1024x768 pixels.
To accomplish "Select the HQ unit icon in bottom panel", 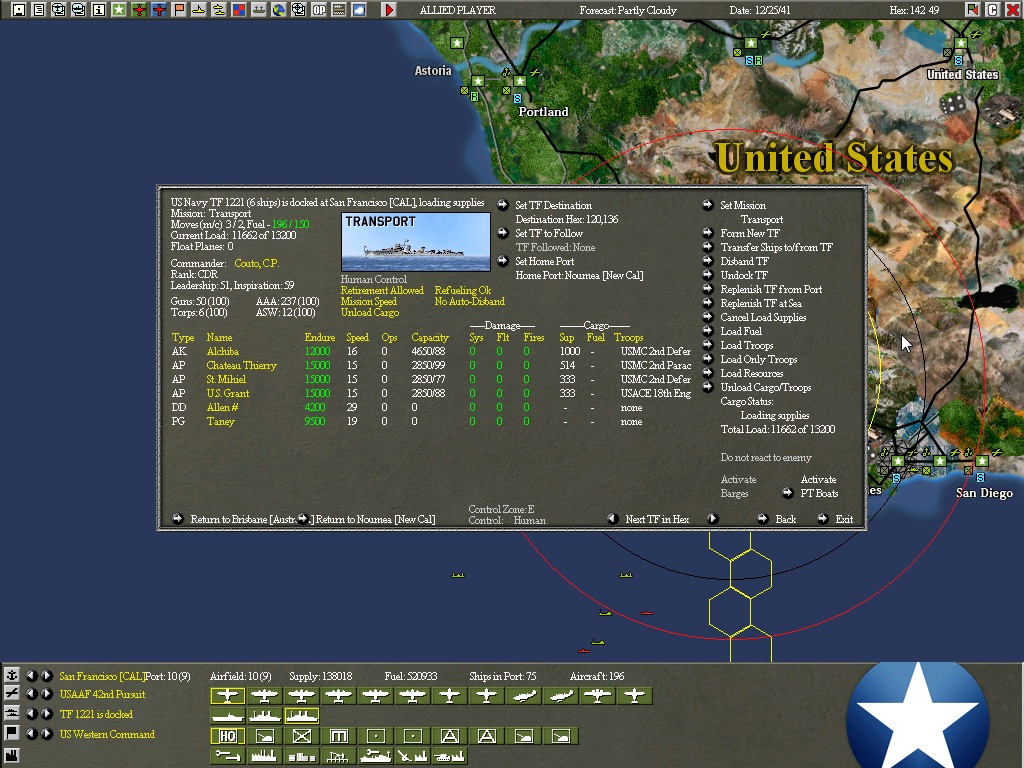I will 228,736.
